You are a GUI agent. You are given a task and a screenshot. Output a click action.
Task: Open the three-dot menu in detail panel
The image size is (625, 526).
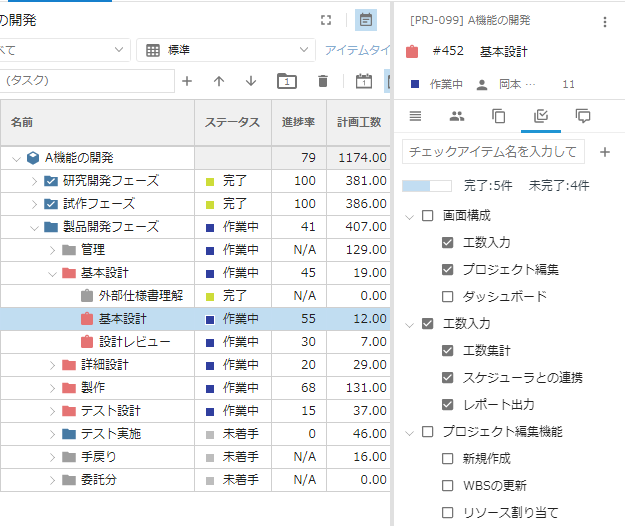pos(604,21)
